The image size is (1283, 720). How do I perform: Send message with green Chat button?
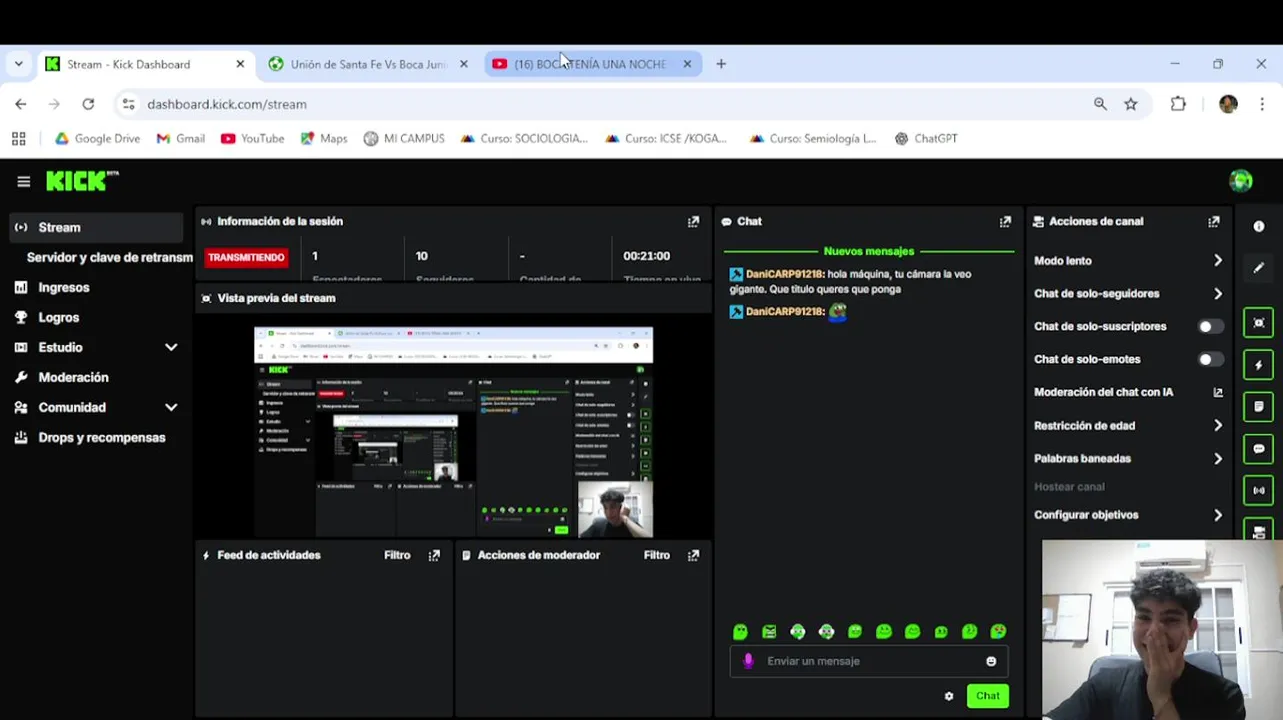[x=988, y=696]
